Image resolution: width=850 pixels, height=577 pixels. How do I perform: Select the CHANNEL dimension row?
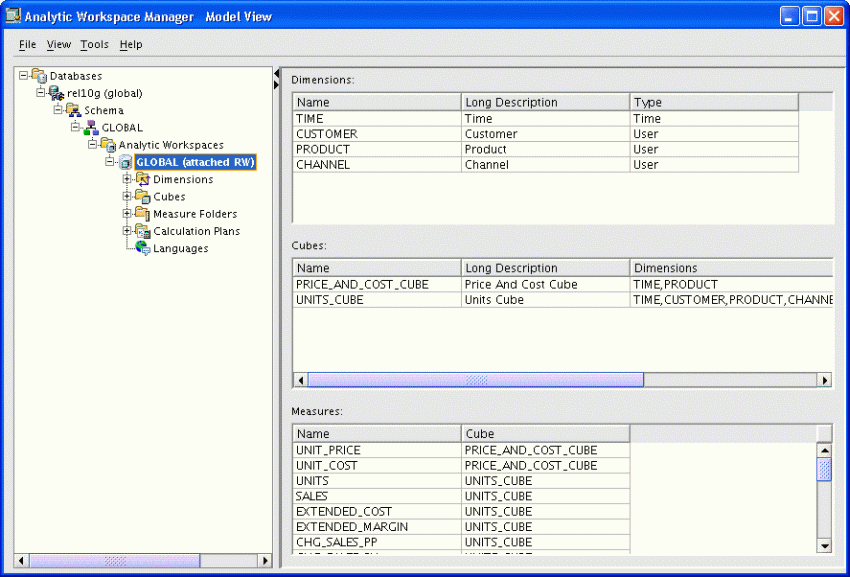[x=546, y=164]
